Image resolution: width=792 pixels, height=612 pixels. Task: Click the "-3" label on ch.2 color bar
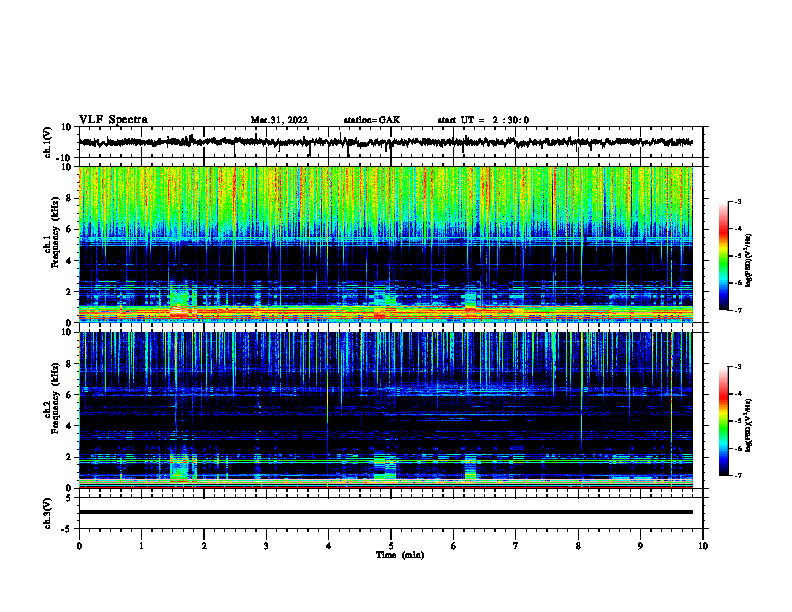pos(737,367)
